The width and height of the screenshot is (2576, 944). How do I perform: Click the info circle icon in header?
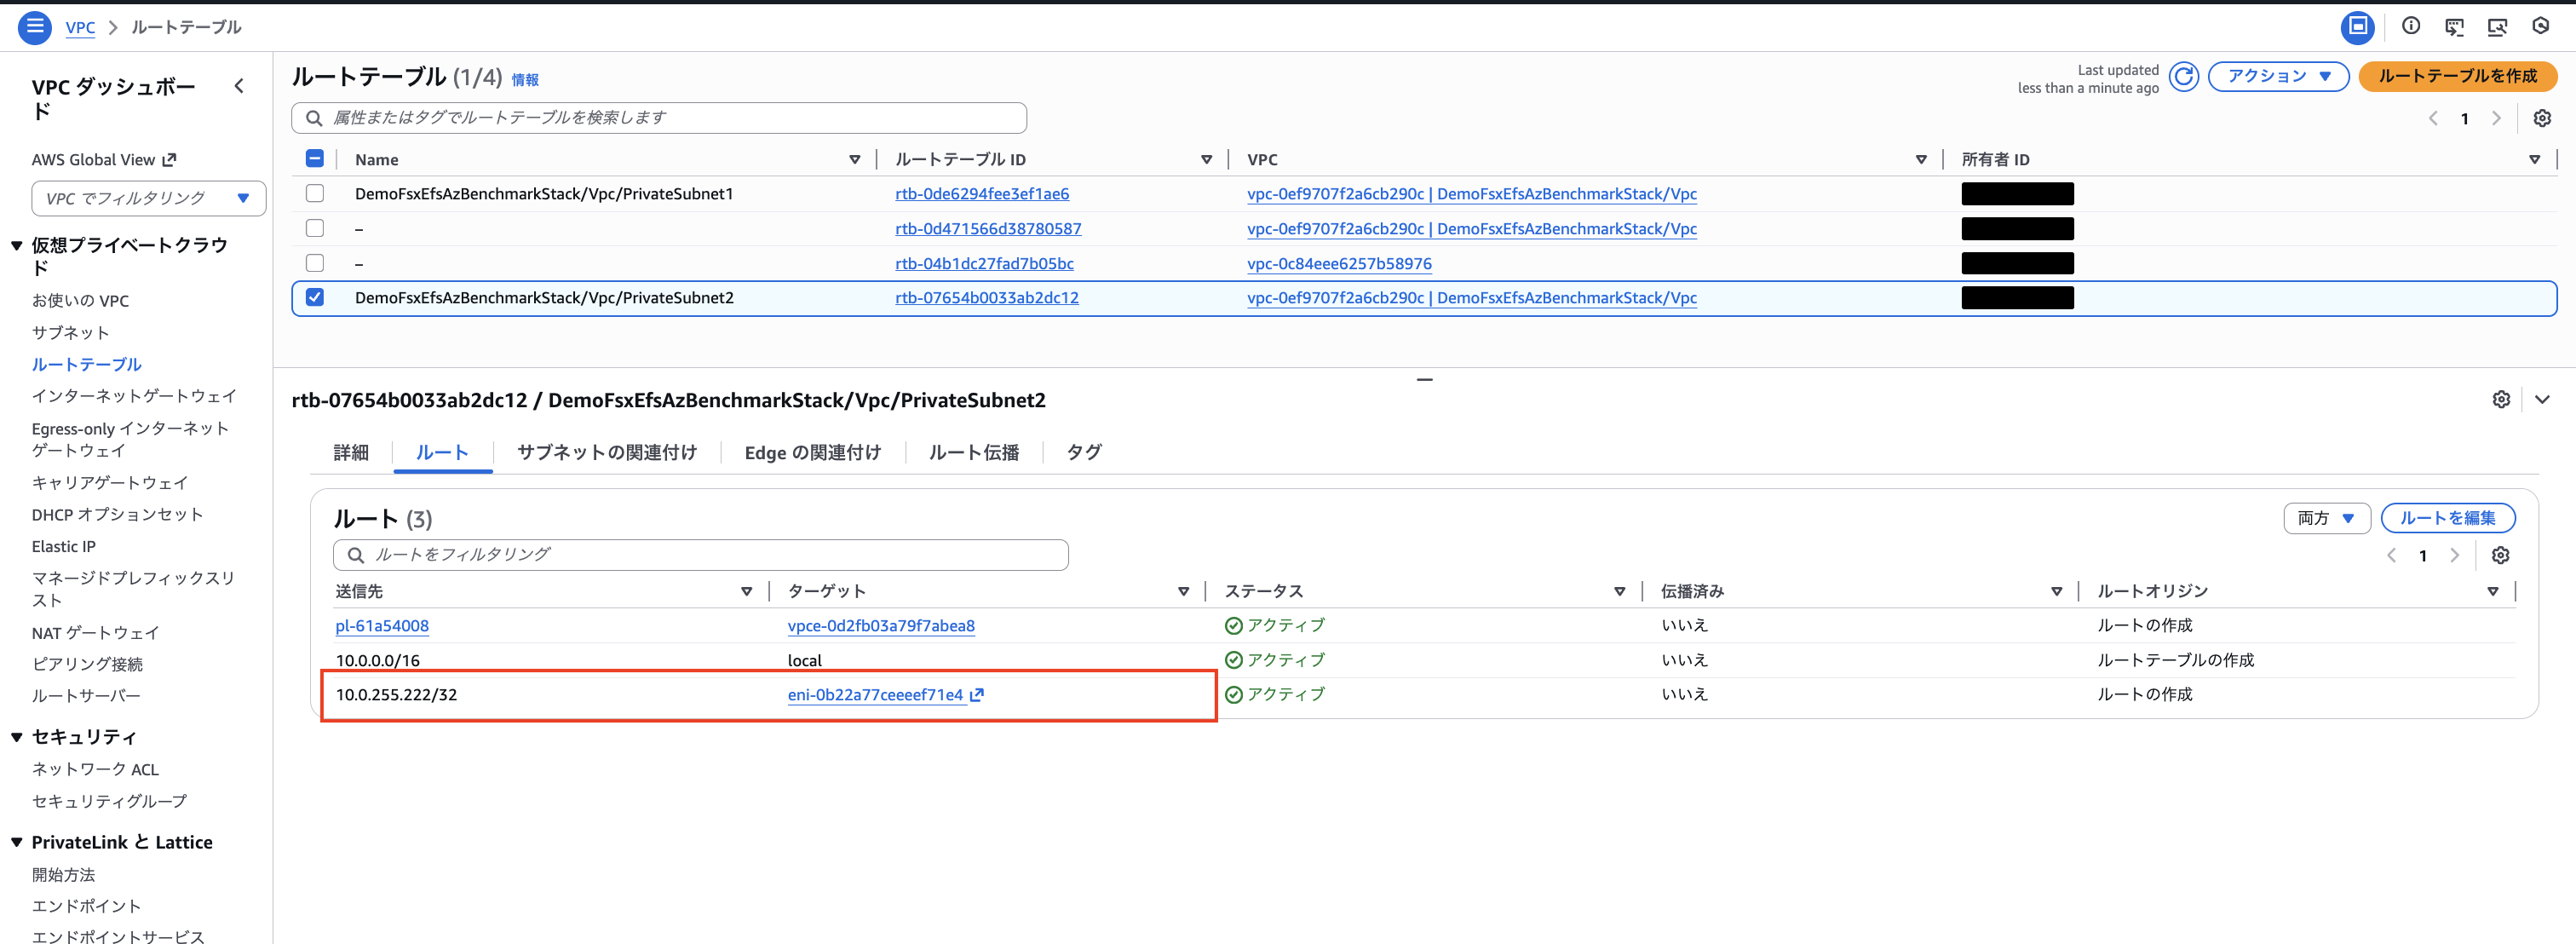(2411, 27)
